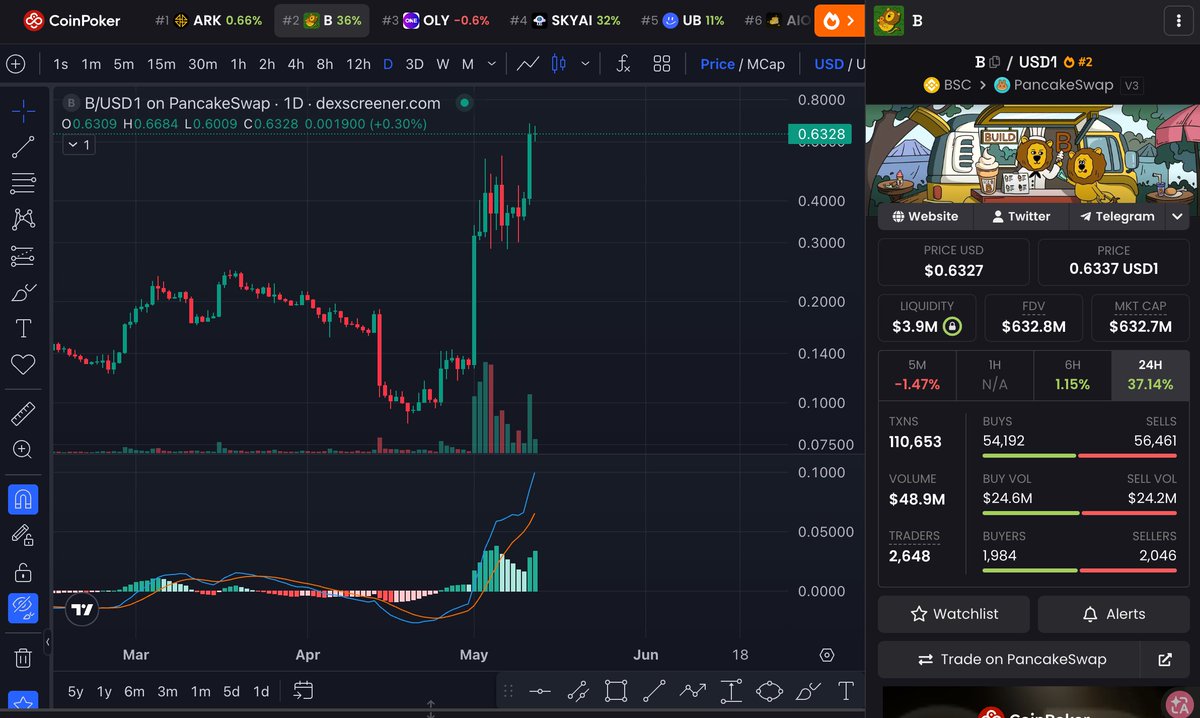Select the trend line drawing tool

pos(23,148)
